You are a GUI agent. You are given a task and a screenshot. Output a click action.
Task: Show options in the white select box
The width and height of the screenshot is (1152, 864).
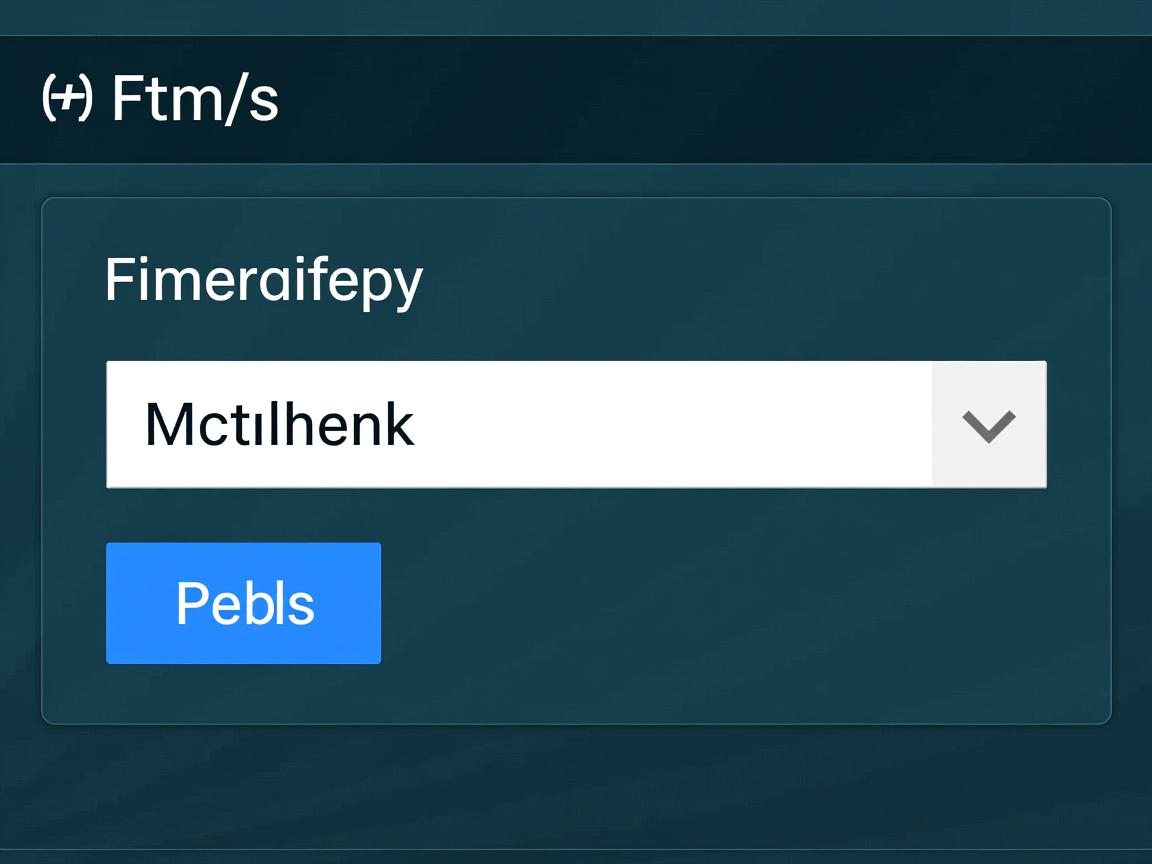pos(575,425)
